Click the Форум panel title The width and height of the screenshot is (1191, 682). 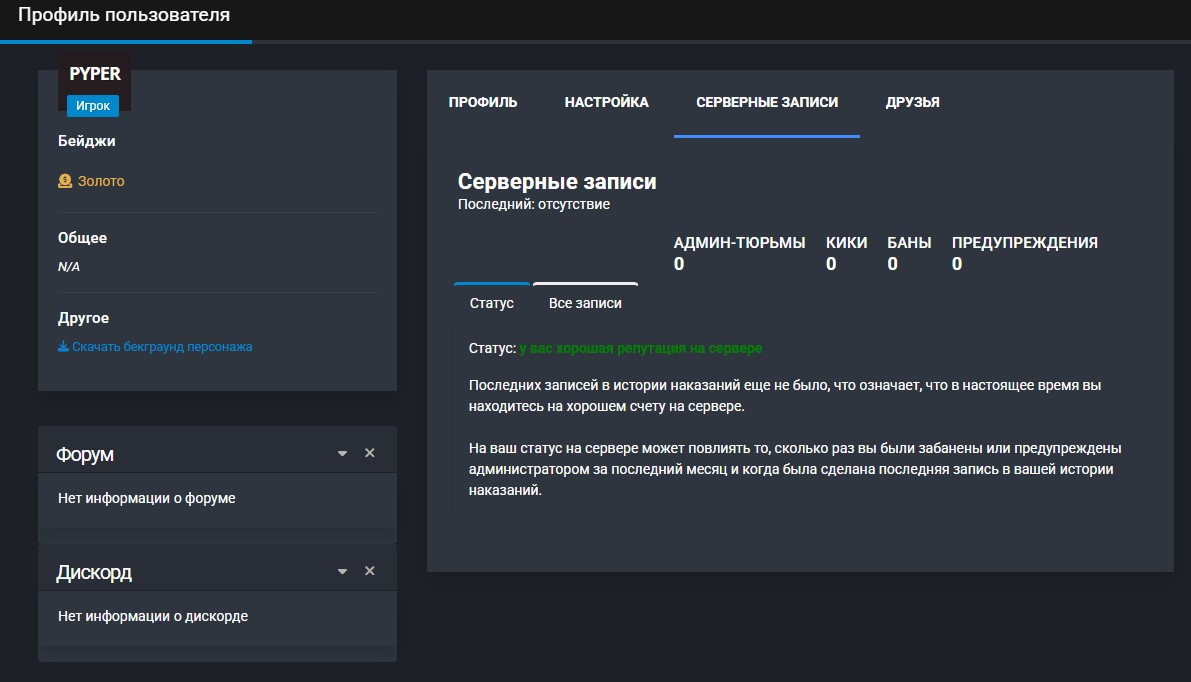84,454
